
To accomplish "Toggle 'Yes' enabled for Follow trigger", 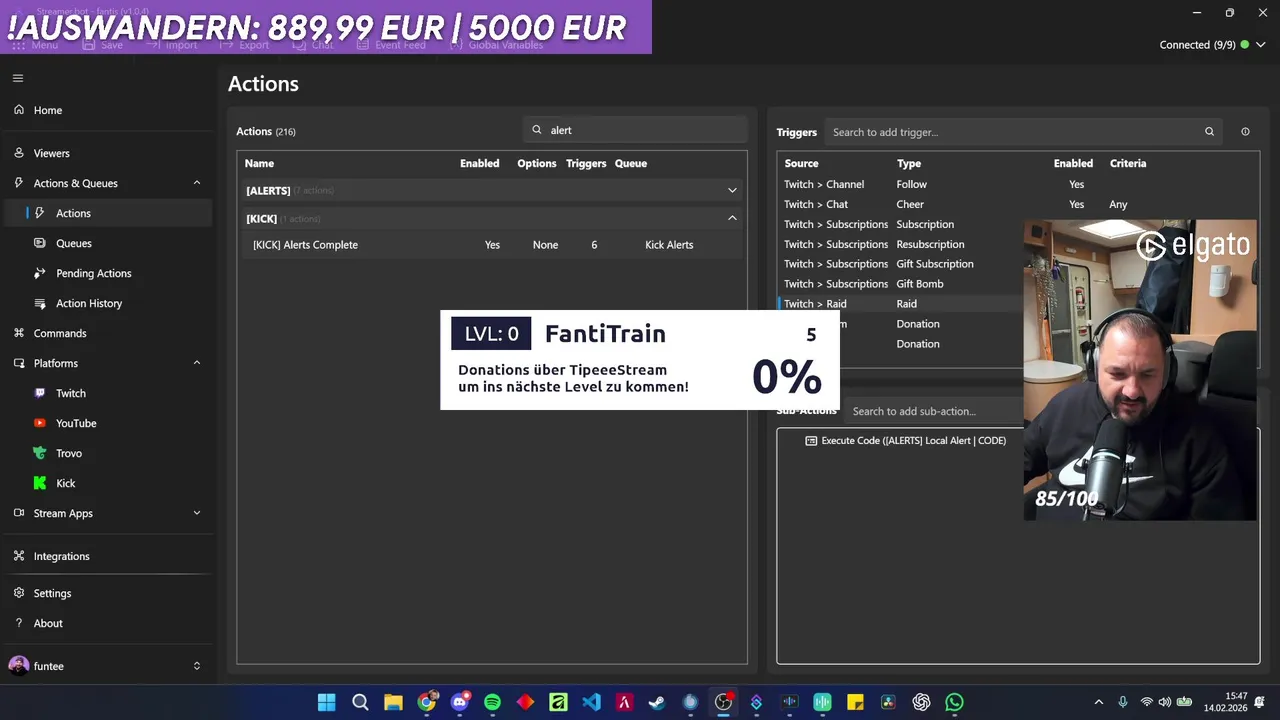I will [1076, 184].
